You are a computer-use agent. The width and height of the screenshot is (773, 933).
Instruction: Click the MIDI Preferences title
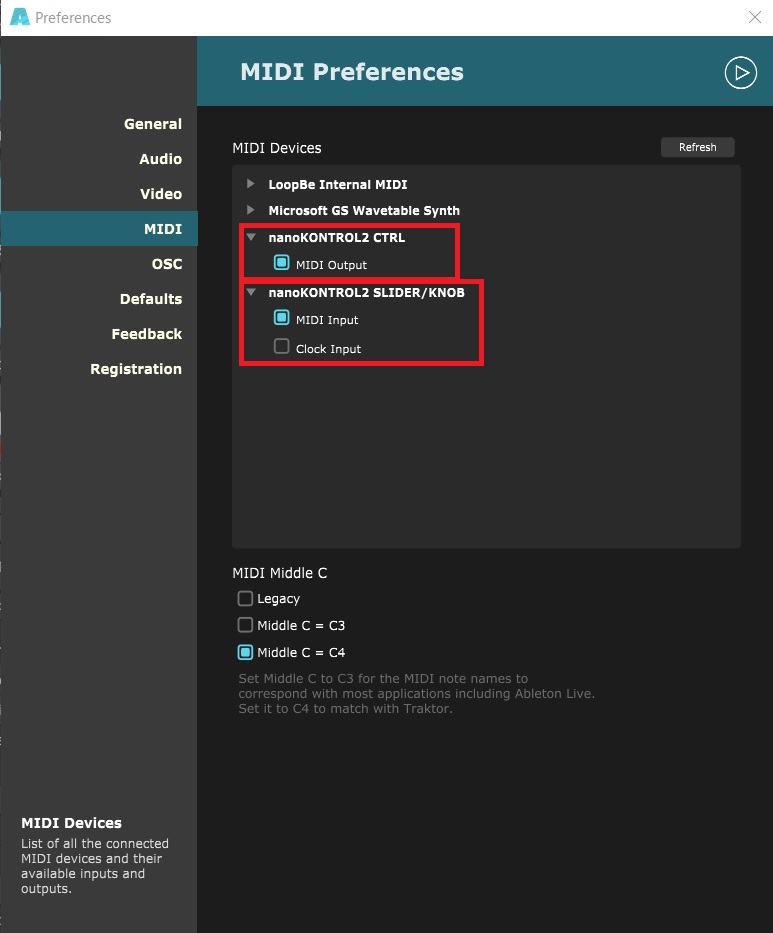coord(352,72)
